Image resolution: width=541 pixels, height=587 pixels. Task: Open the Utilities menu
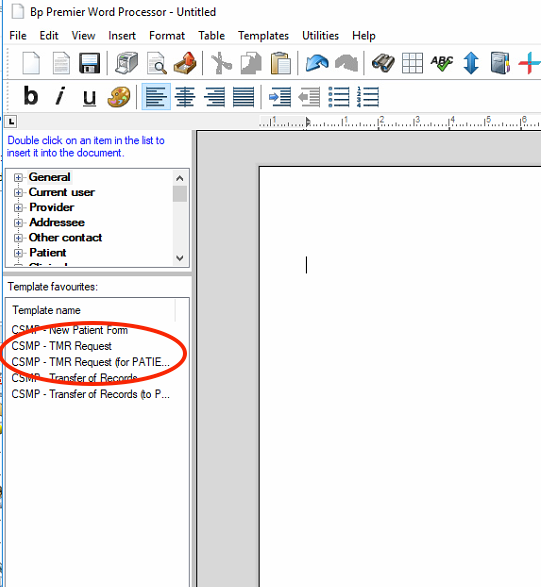pyautogui.click(x=320, y=36)
